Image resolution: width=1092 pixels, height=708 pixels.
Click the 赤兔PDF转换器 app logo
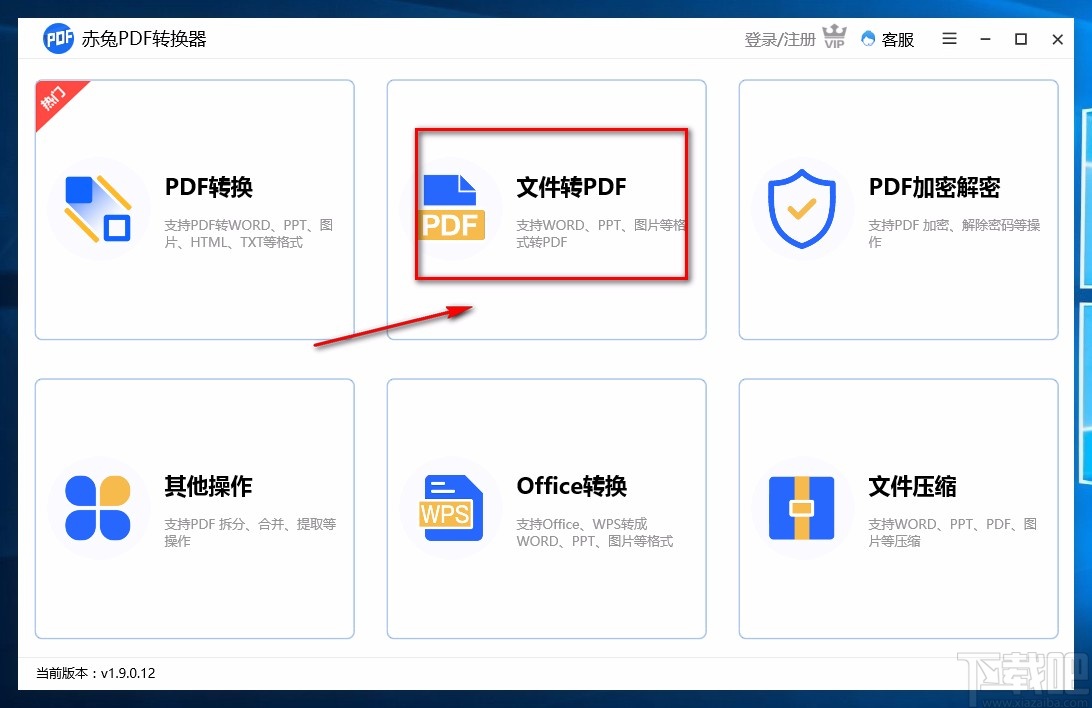click(58, 39)
